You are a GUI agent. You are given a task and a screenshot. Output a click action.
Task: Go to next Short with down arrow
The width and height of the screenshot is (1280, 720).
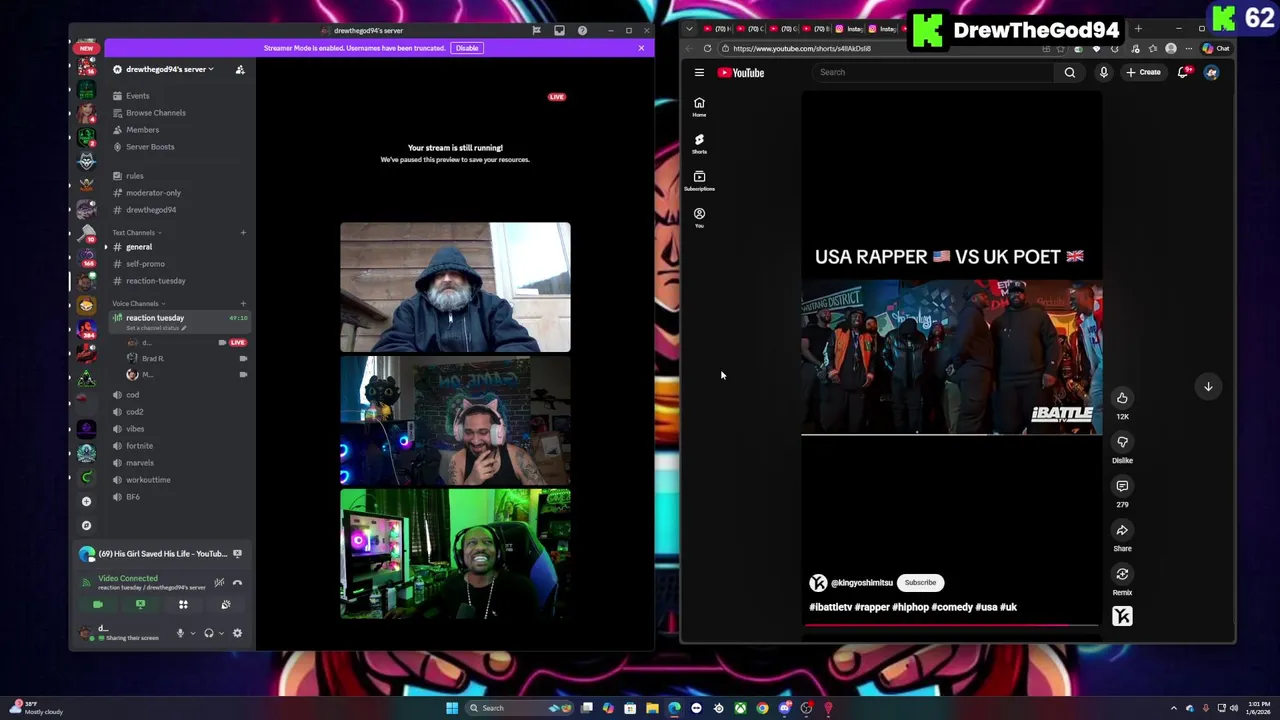coord(1208,386)
